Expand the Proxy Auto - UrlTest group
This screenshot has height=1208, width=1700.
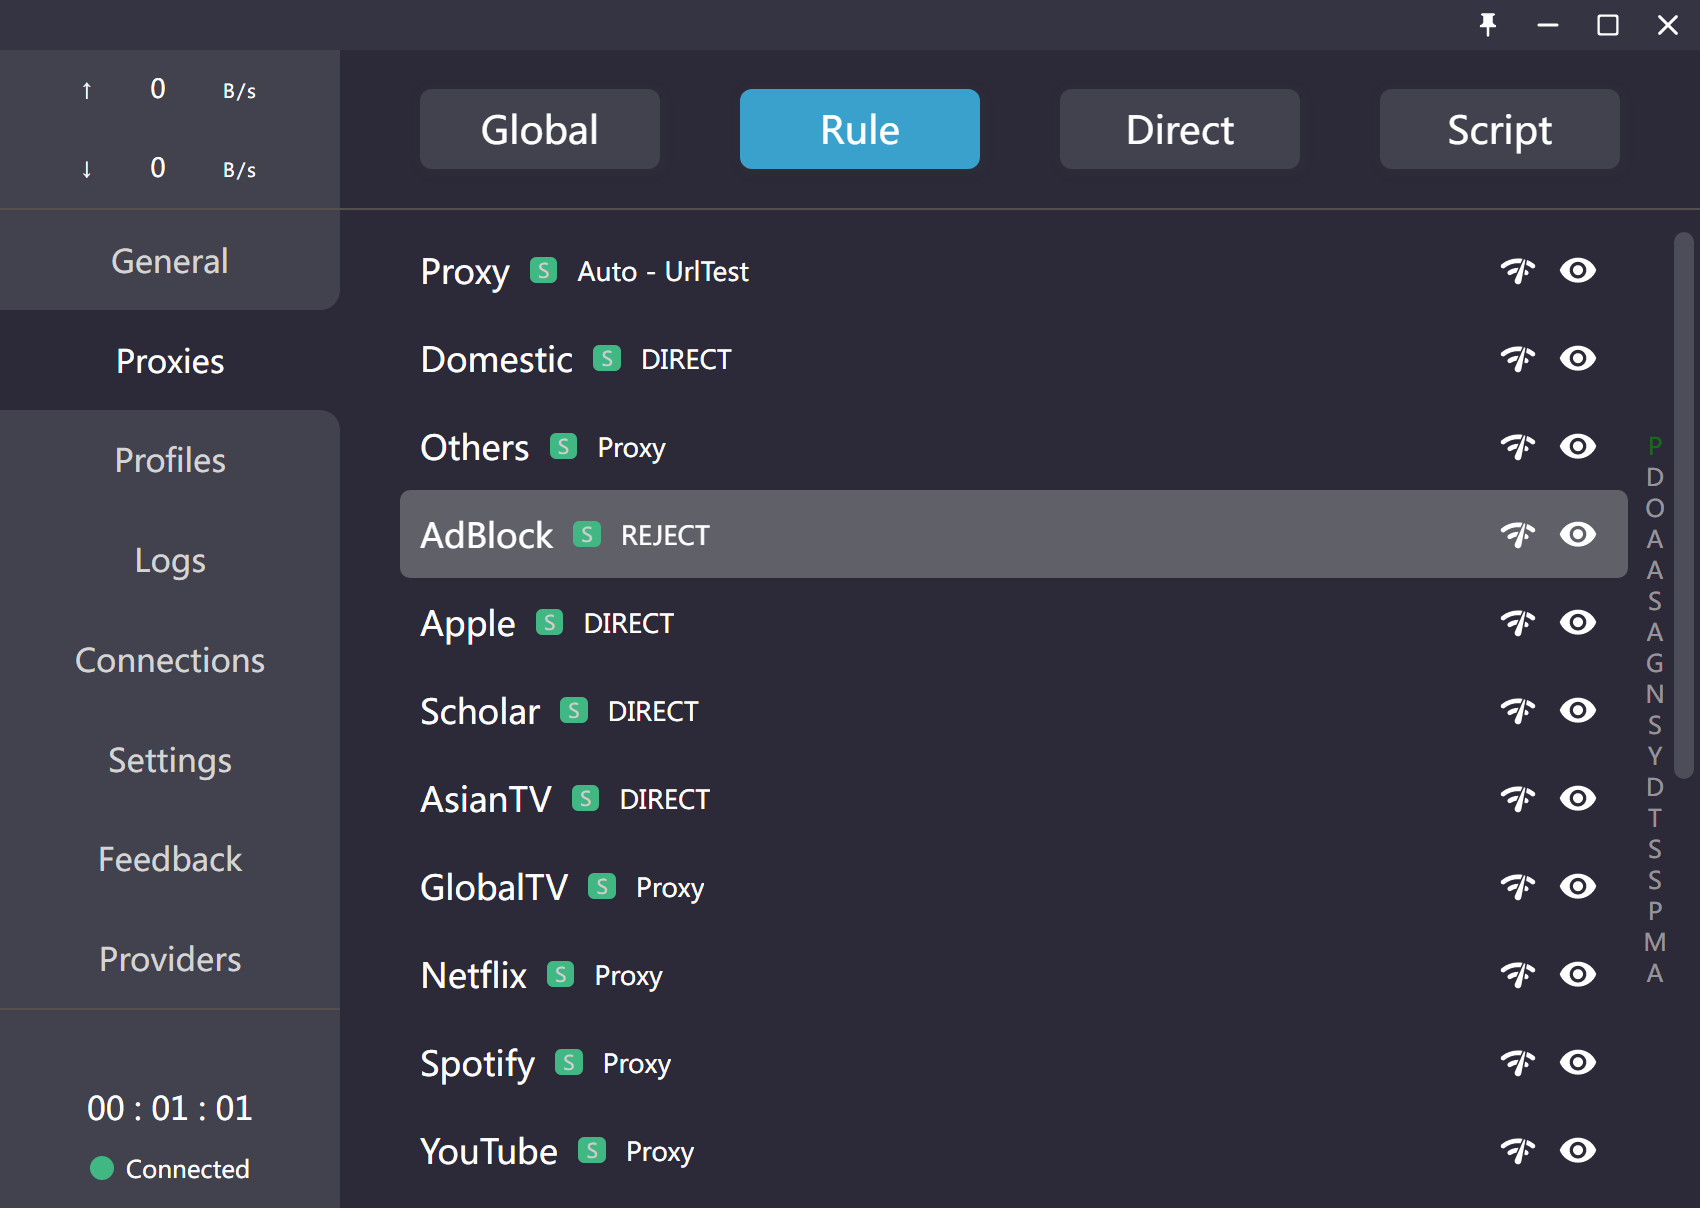pos(1014,271)
